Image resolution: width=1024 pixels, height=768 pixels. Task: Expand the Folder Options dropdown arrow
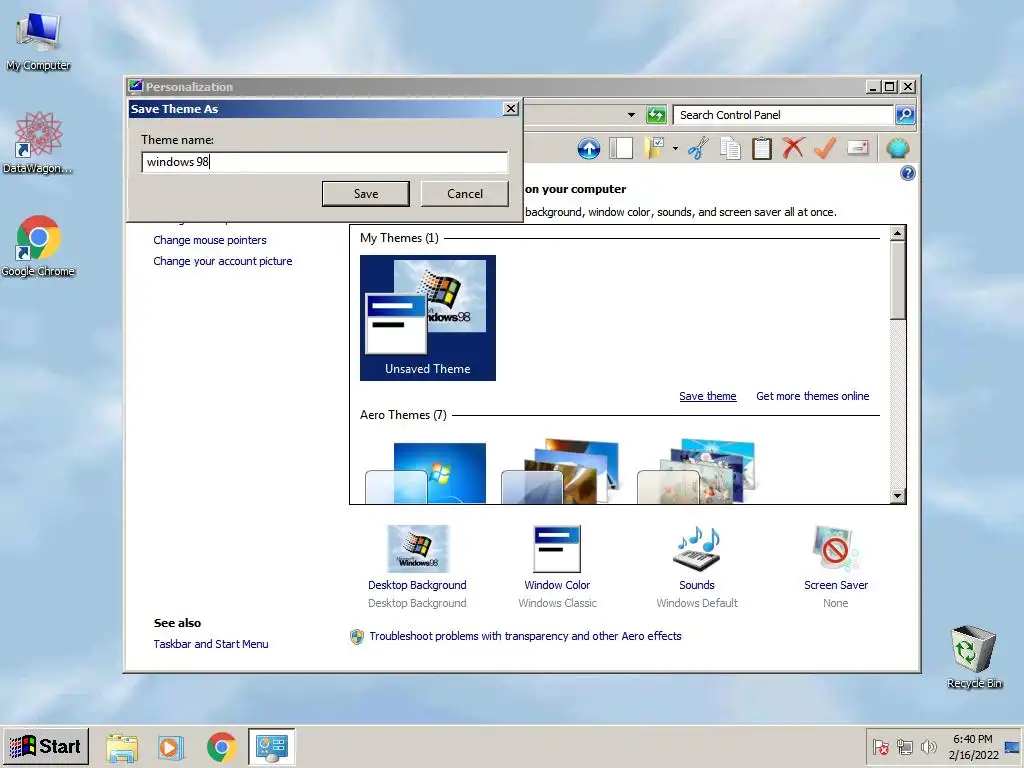click(x=675, y=149)
